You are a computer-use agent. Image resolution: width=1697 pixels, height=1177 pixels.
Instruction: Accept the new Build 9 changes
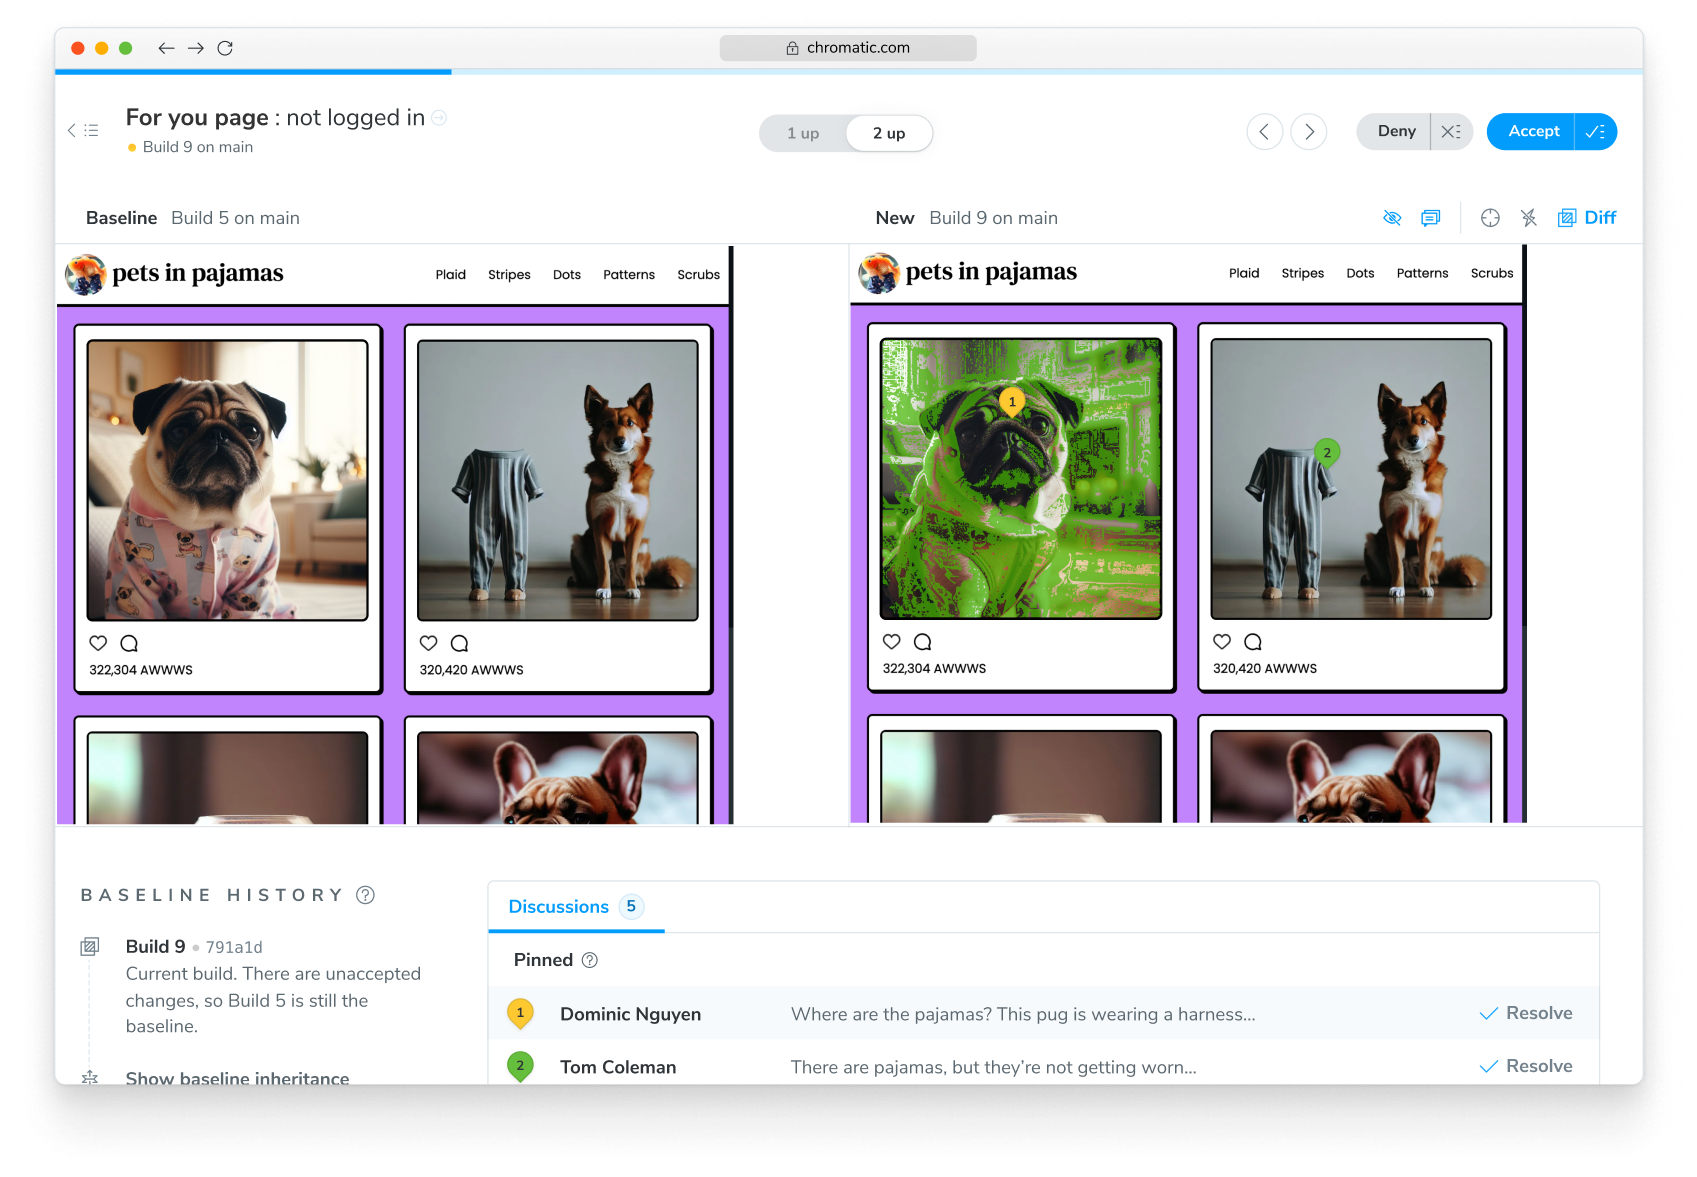(x=1530, y=131)
